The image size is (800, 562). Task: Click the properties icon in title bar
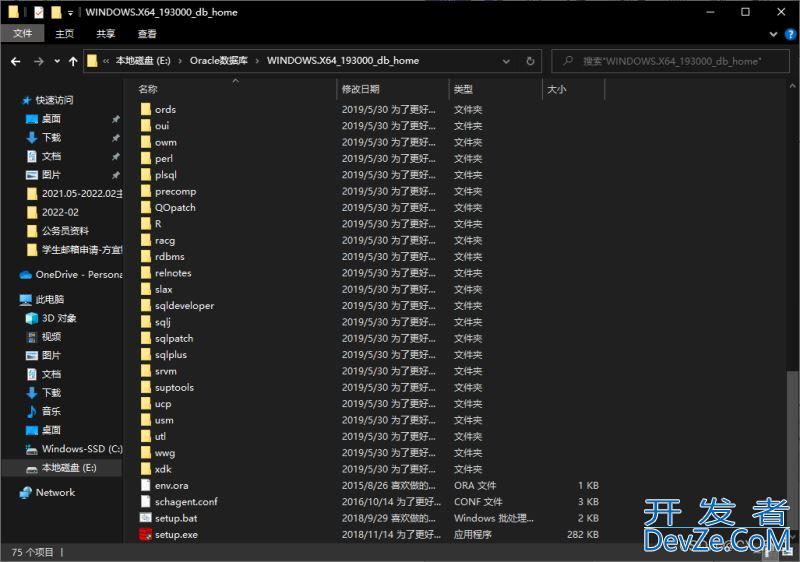tap(39, 12)
